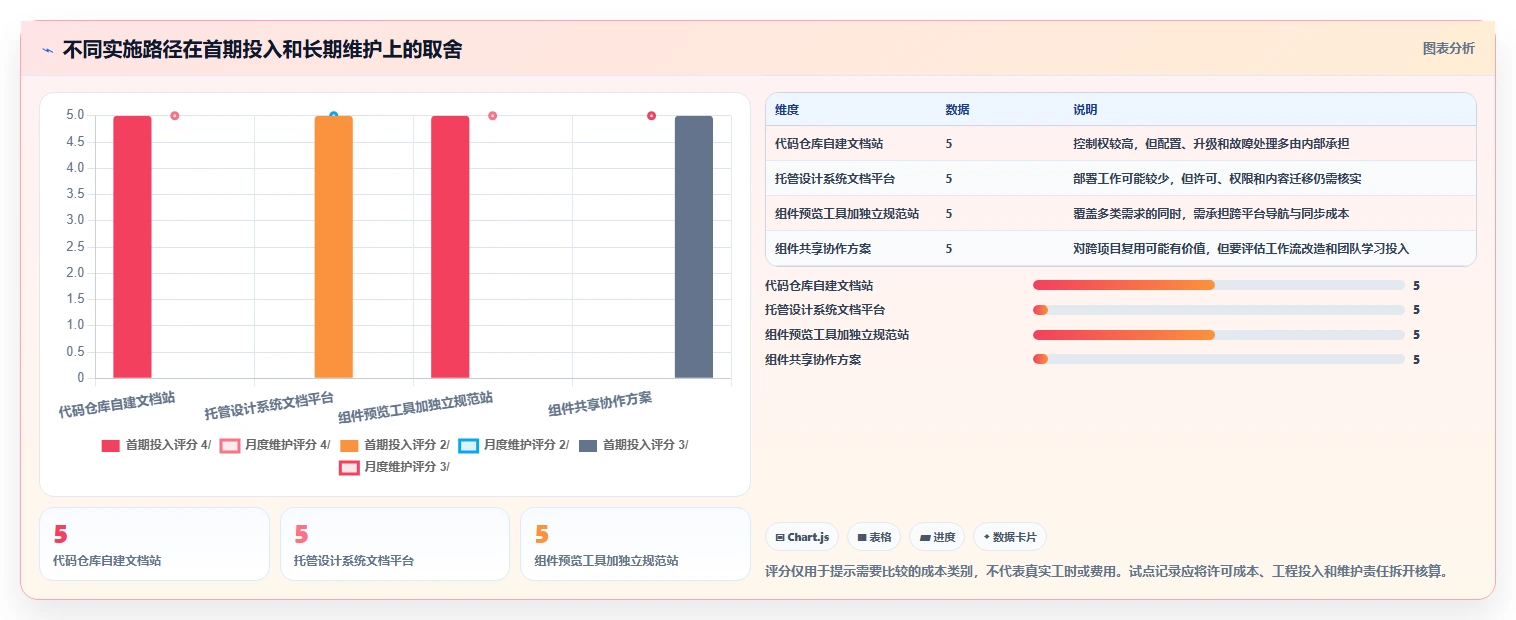Select the Chart.js tag chip

[802, 537]
